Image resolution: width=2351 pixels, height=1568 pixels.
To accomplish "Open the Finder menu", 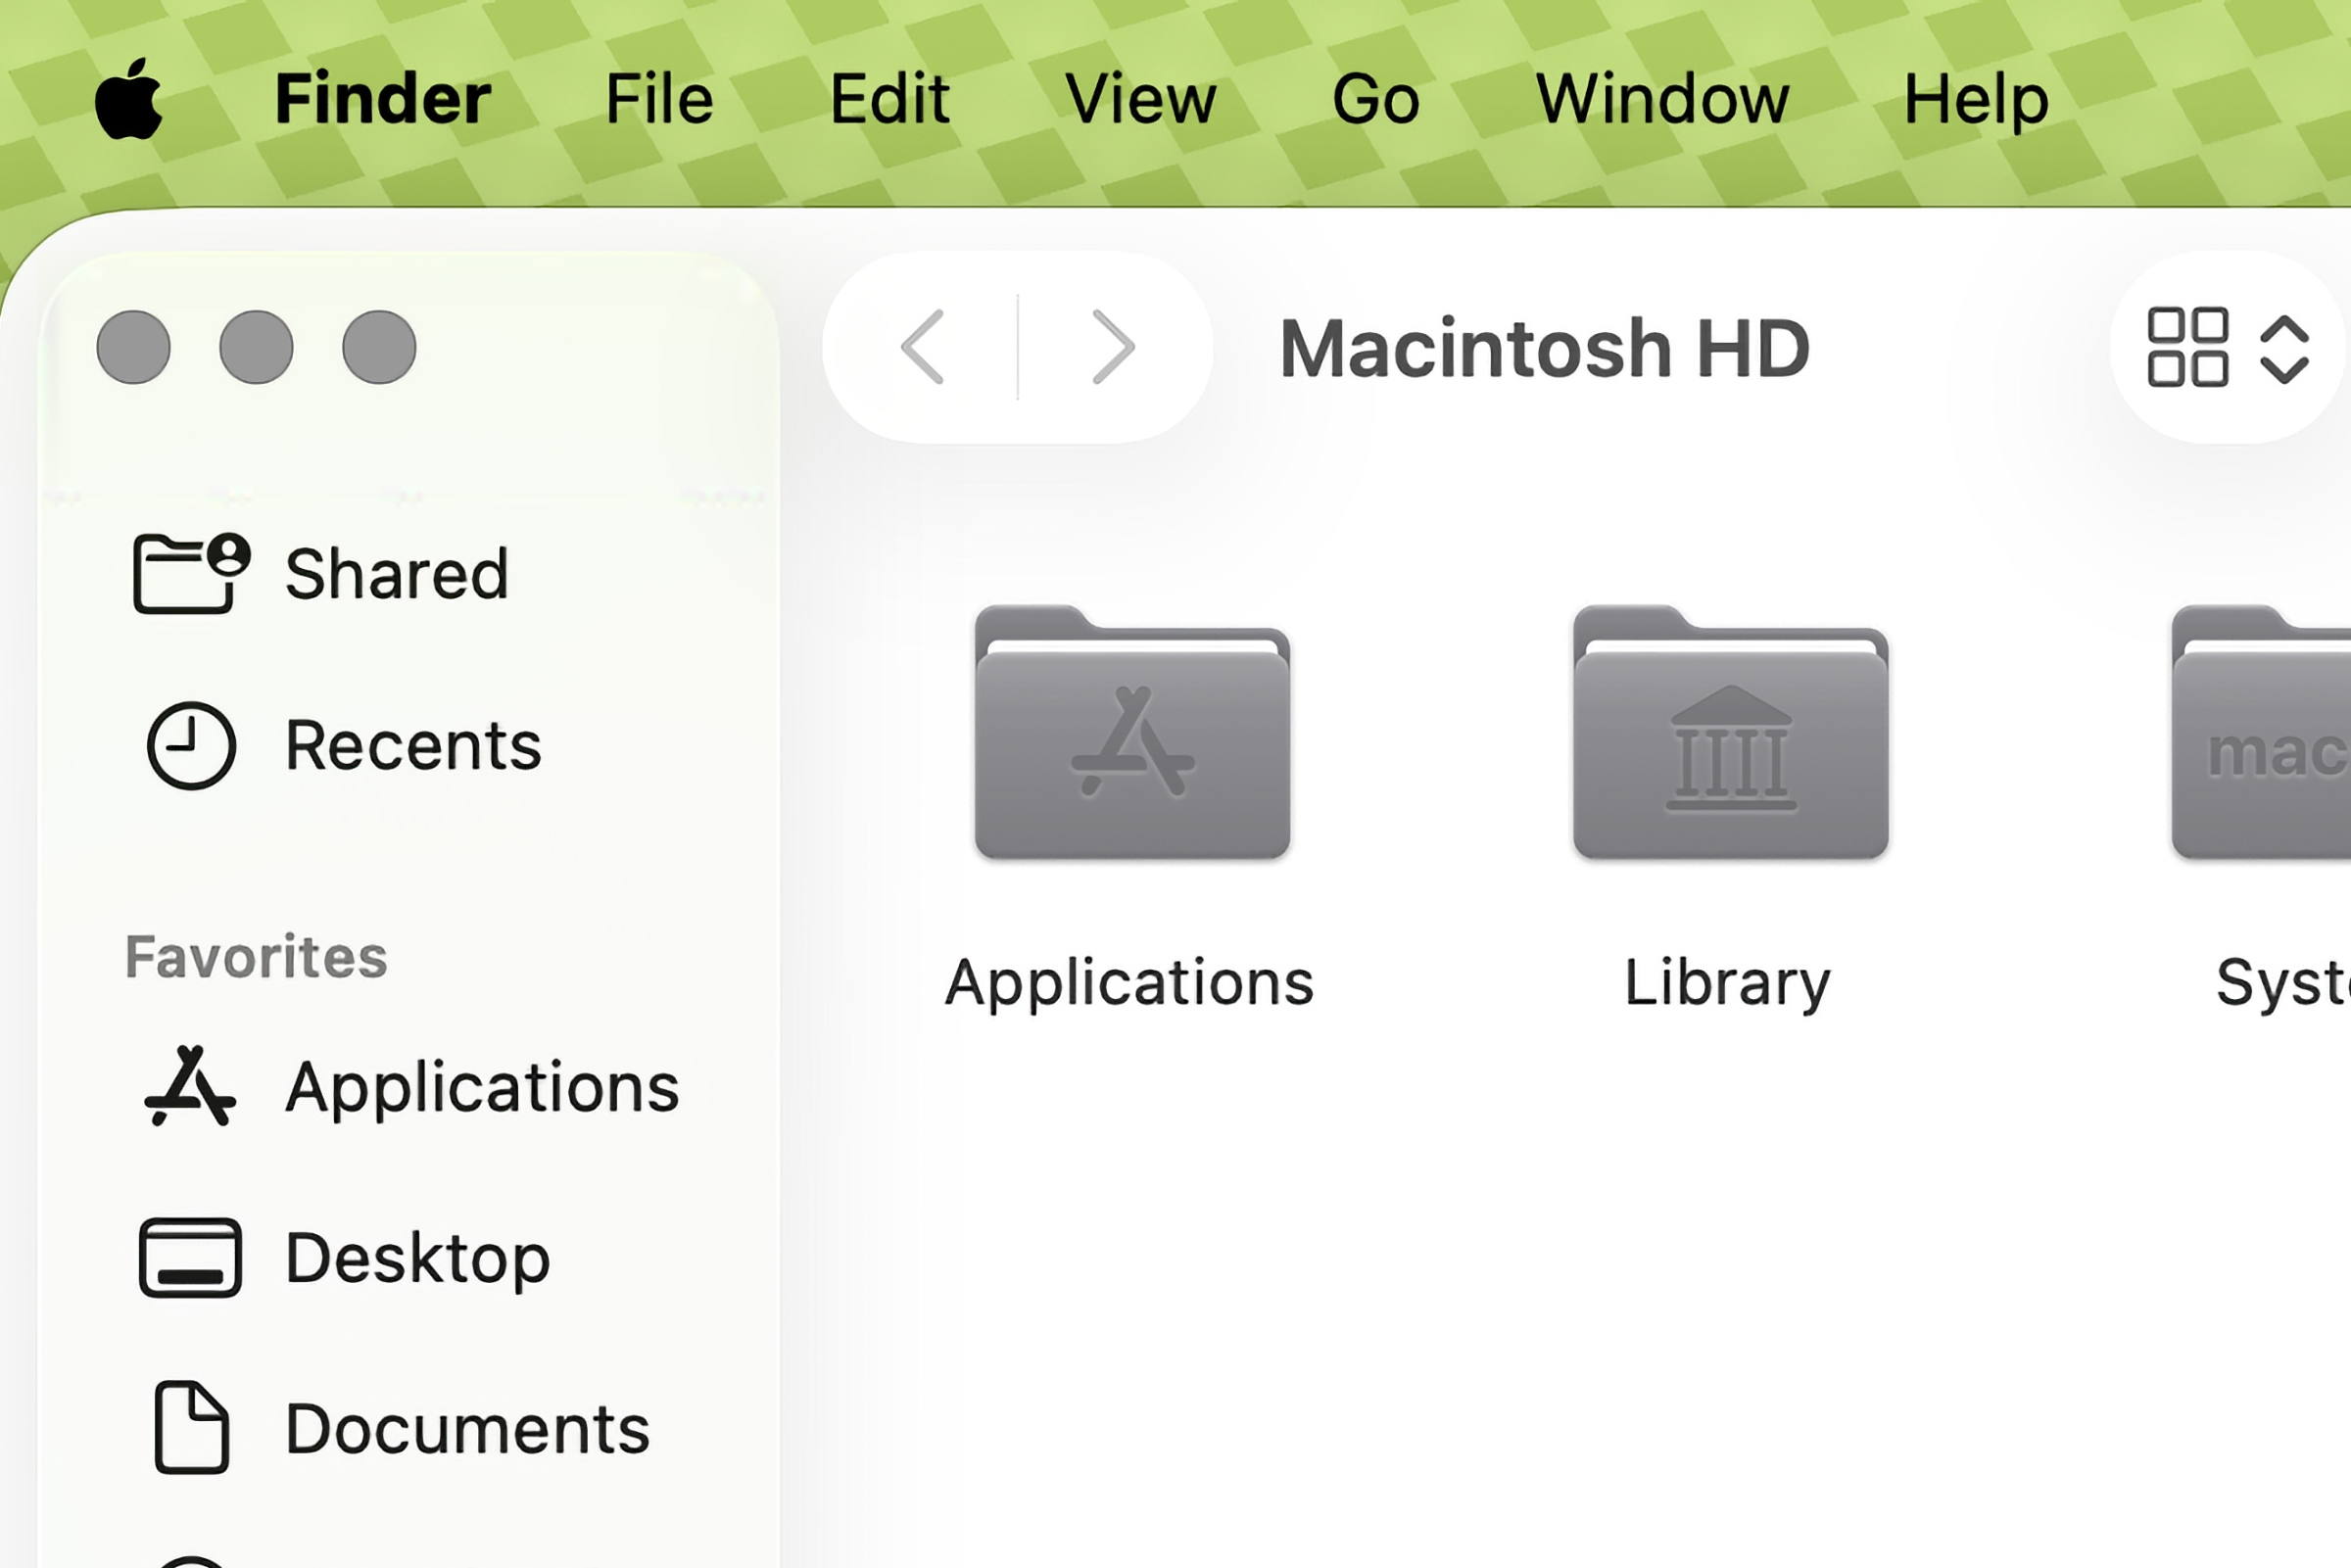I will (383, 97).
